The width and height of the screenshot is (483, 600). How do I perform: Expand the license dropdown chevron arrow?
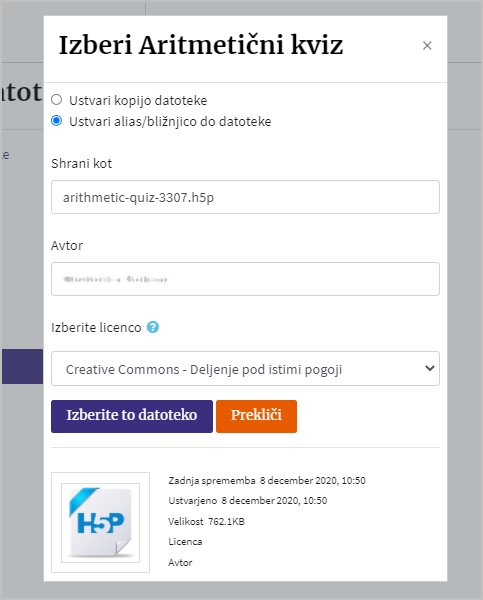coord(430,368)
